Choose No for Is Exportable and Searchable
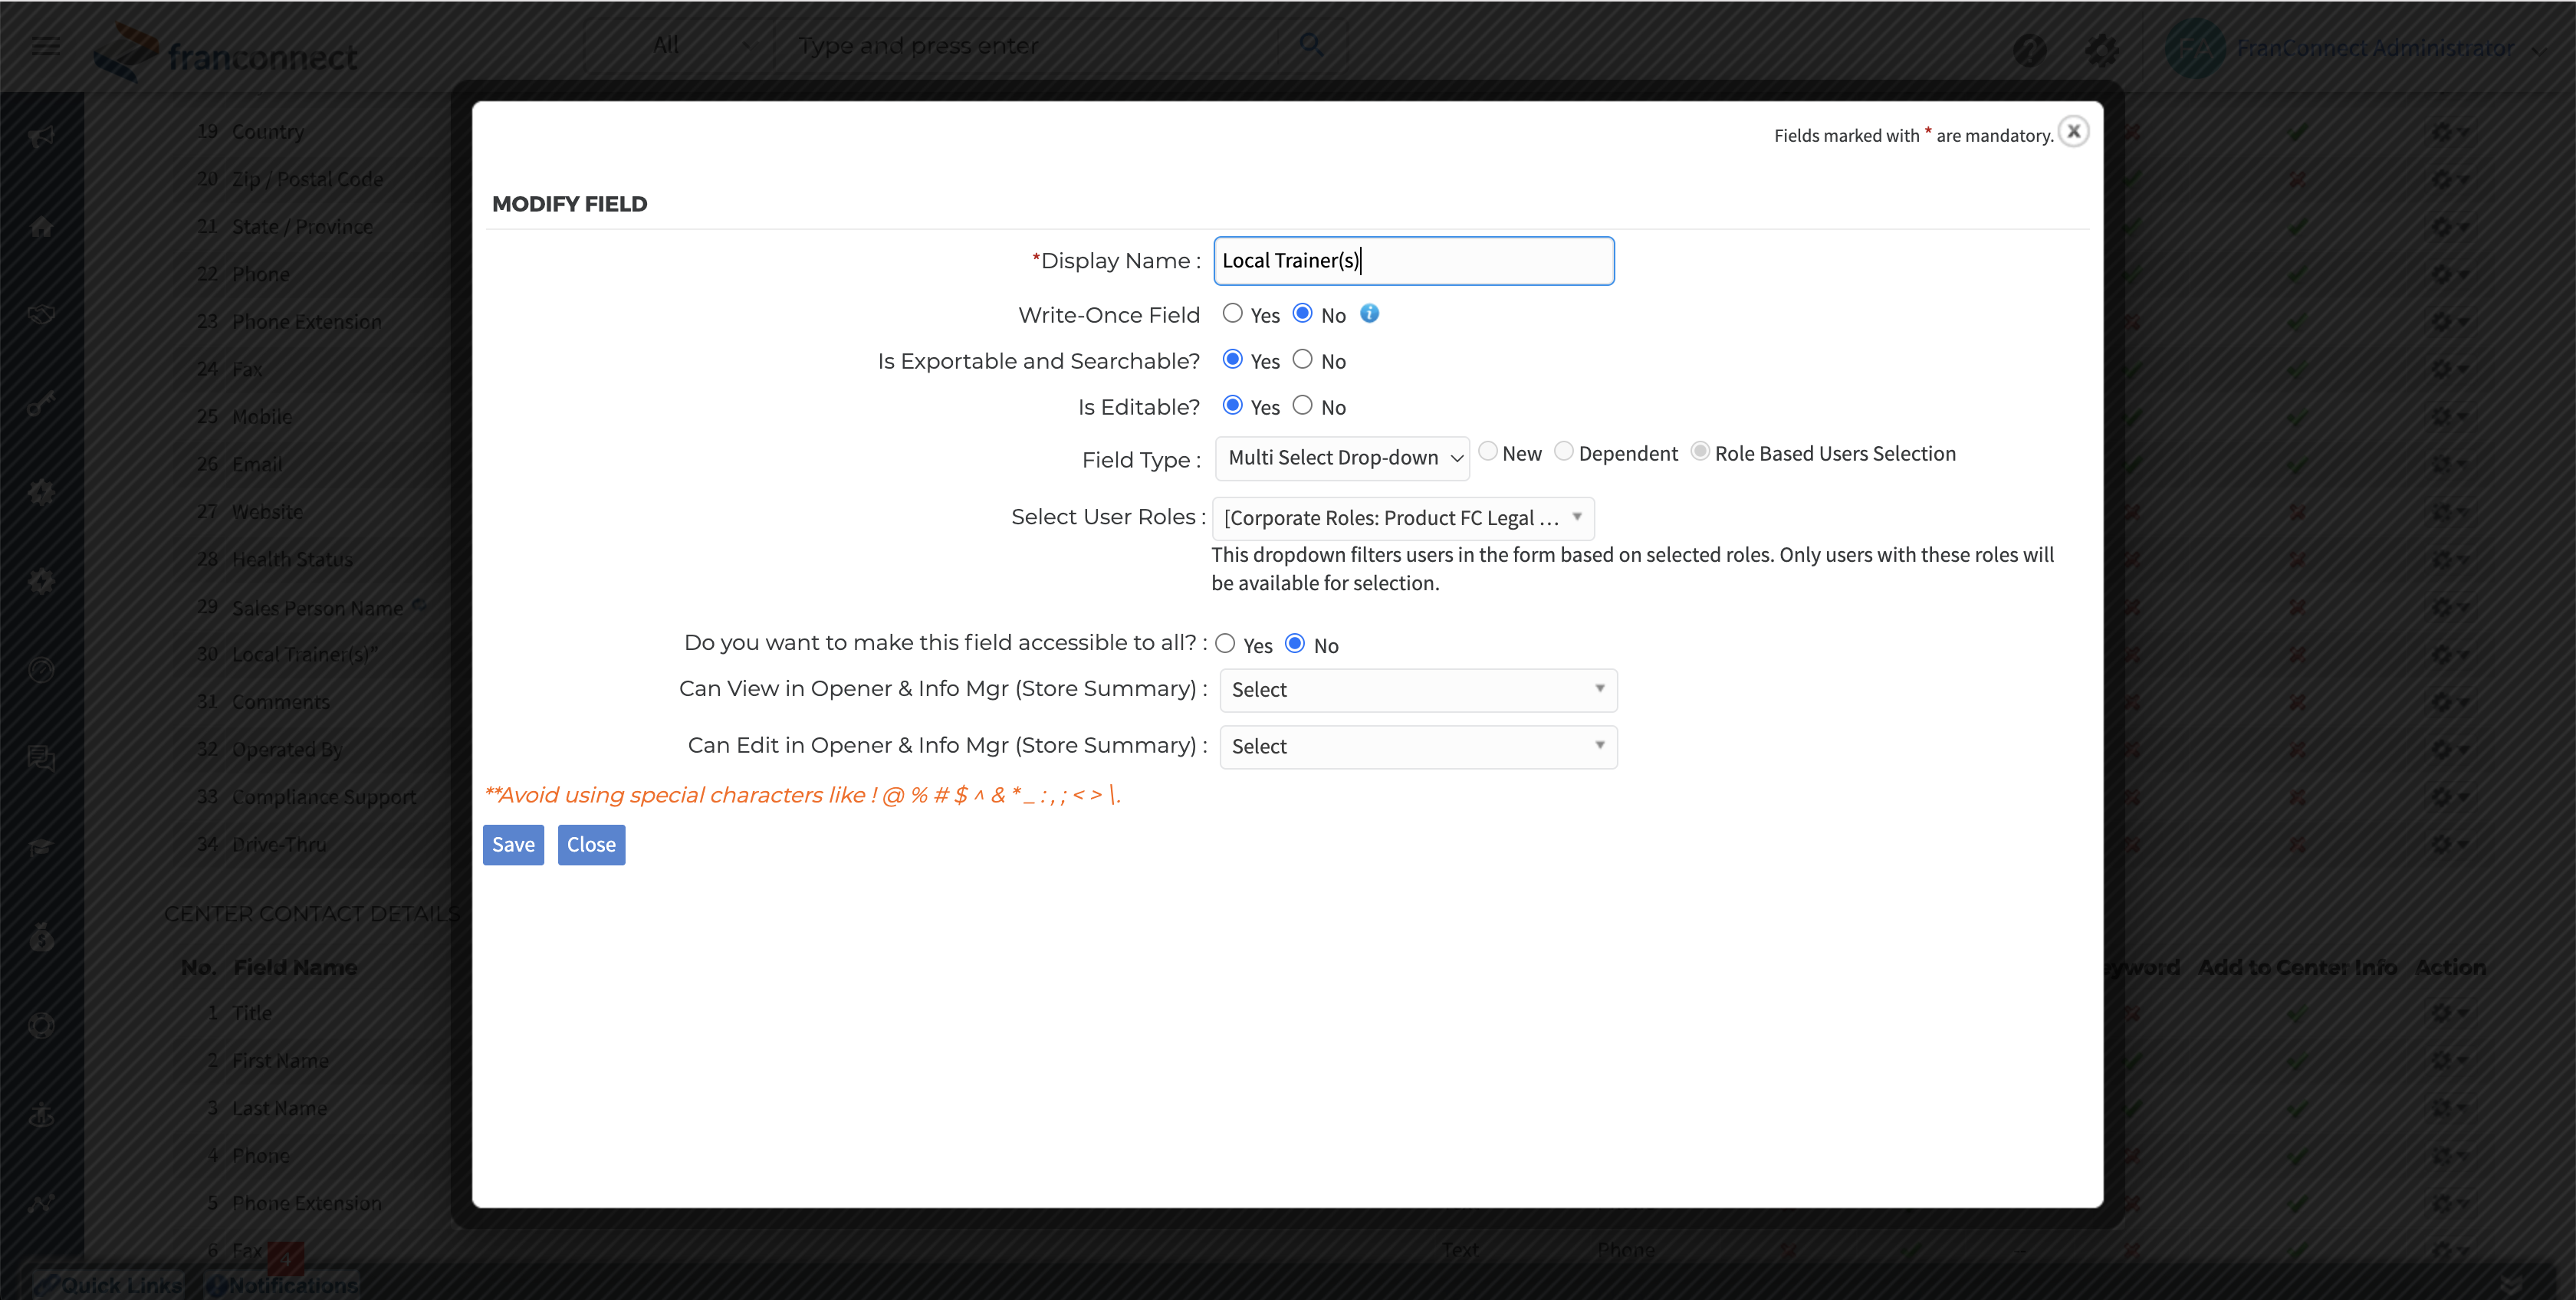Image resolution: width=2576 pixels, height=1300 pixels. 1302,360
